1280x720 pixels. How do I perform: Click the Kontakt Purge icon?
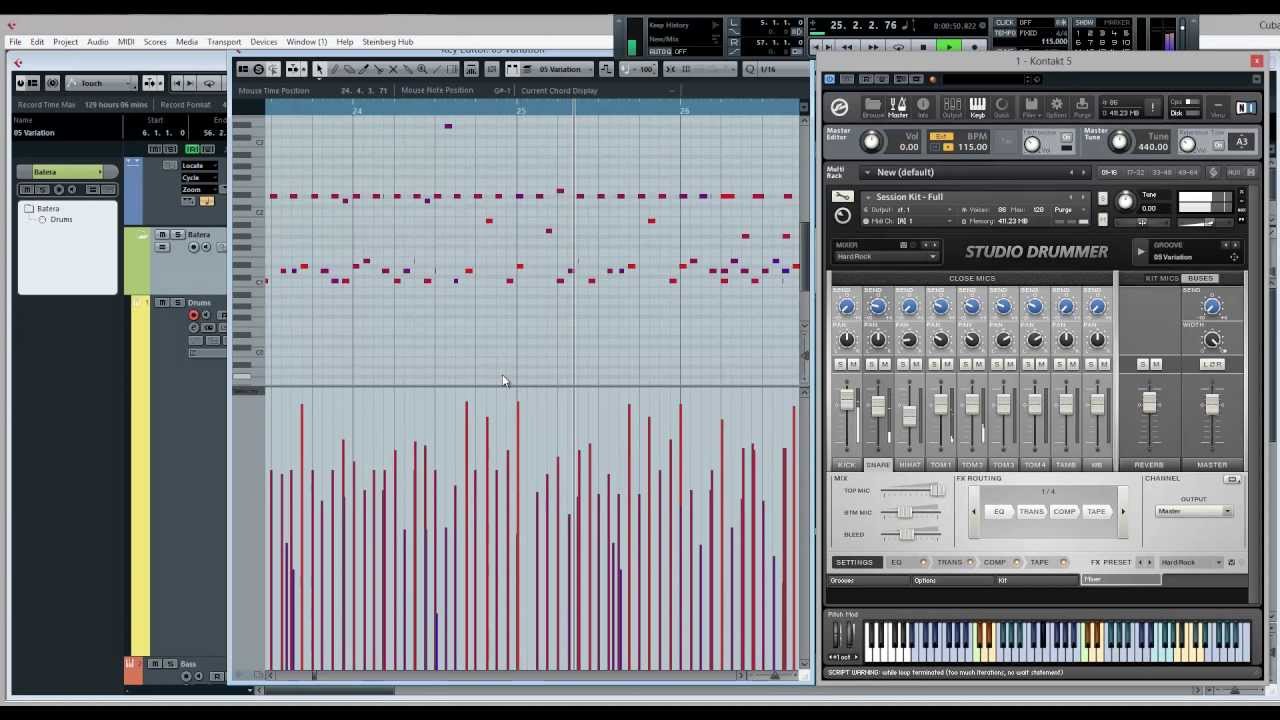pos(1082,107)
